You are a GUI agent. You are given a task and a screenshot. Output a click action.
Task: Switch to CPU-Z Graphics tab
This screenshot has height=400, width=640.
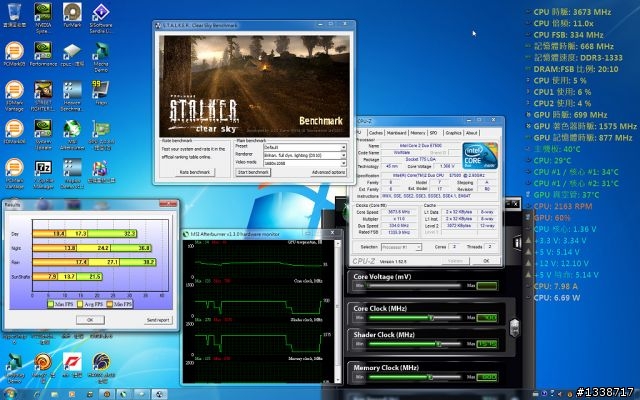(x=453, y=133)
